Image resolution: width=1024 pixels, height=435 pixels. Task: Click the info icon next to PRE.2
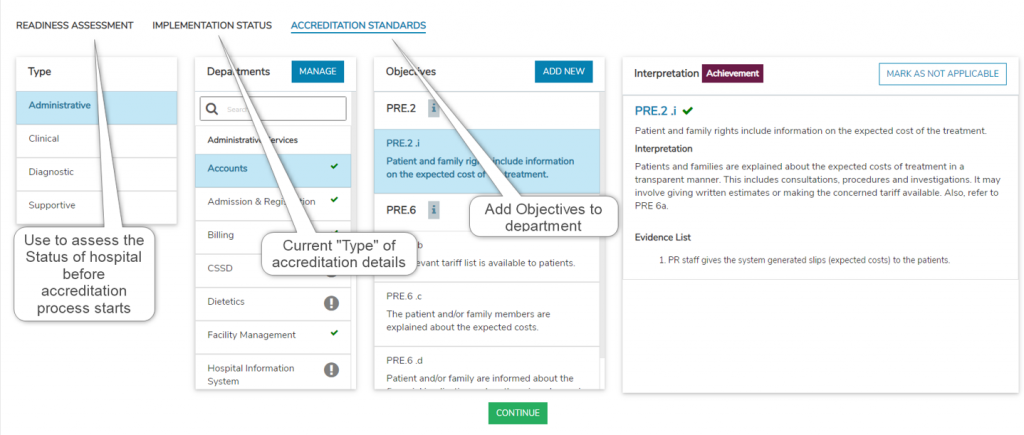433,108
